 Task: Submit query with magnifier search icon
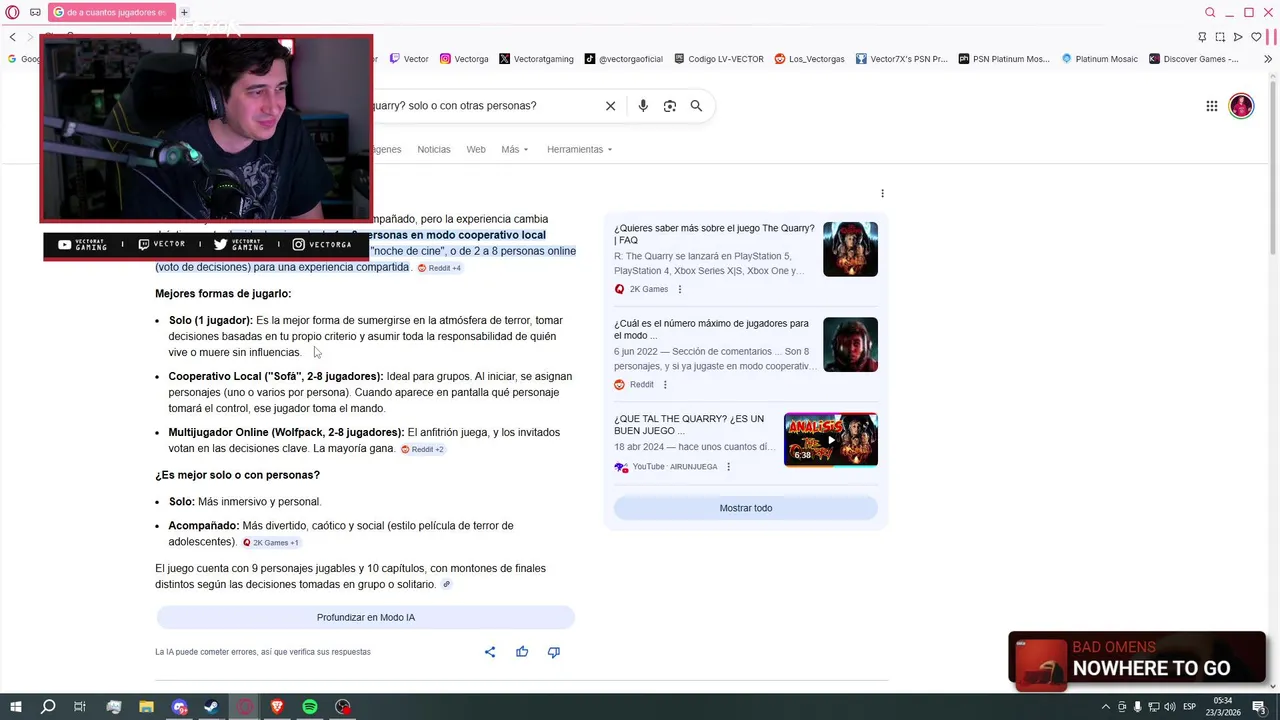[696, 106]
